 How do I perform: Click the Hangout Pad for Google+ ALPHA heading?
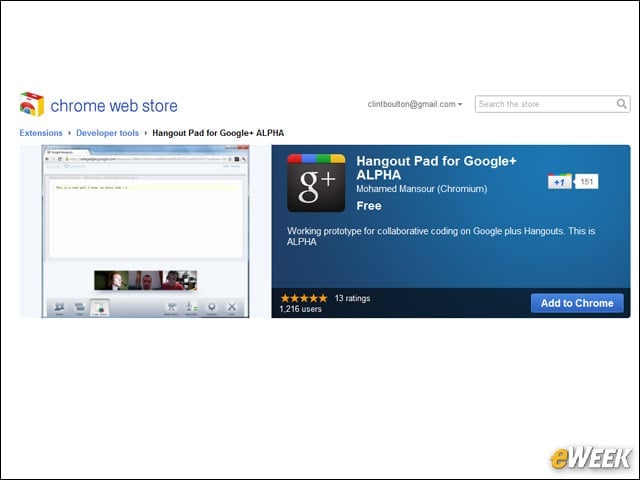click(x=436, y=168)
